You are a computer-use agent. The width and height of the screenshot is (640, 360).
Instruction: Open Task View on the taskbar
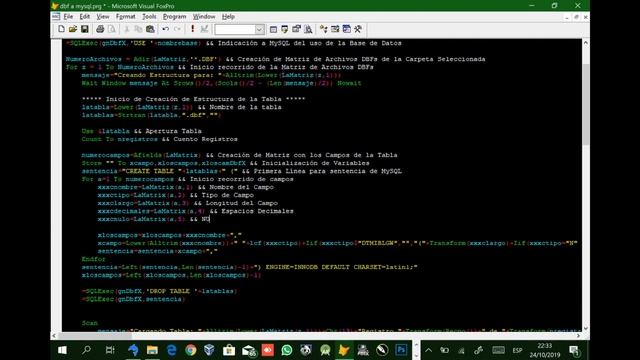110,350
